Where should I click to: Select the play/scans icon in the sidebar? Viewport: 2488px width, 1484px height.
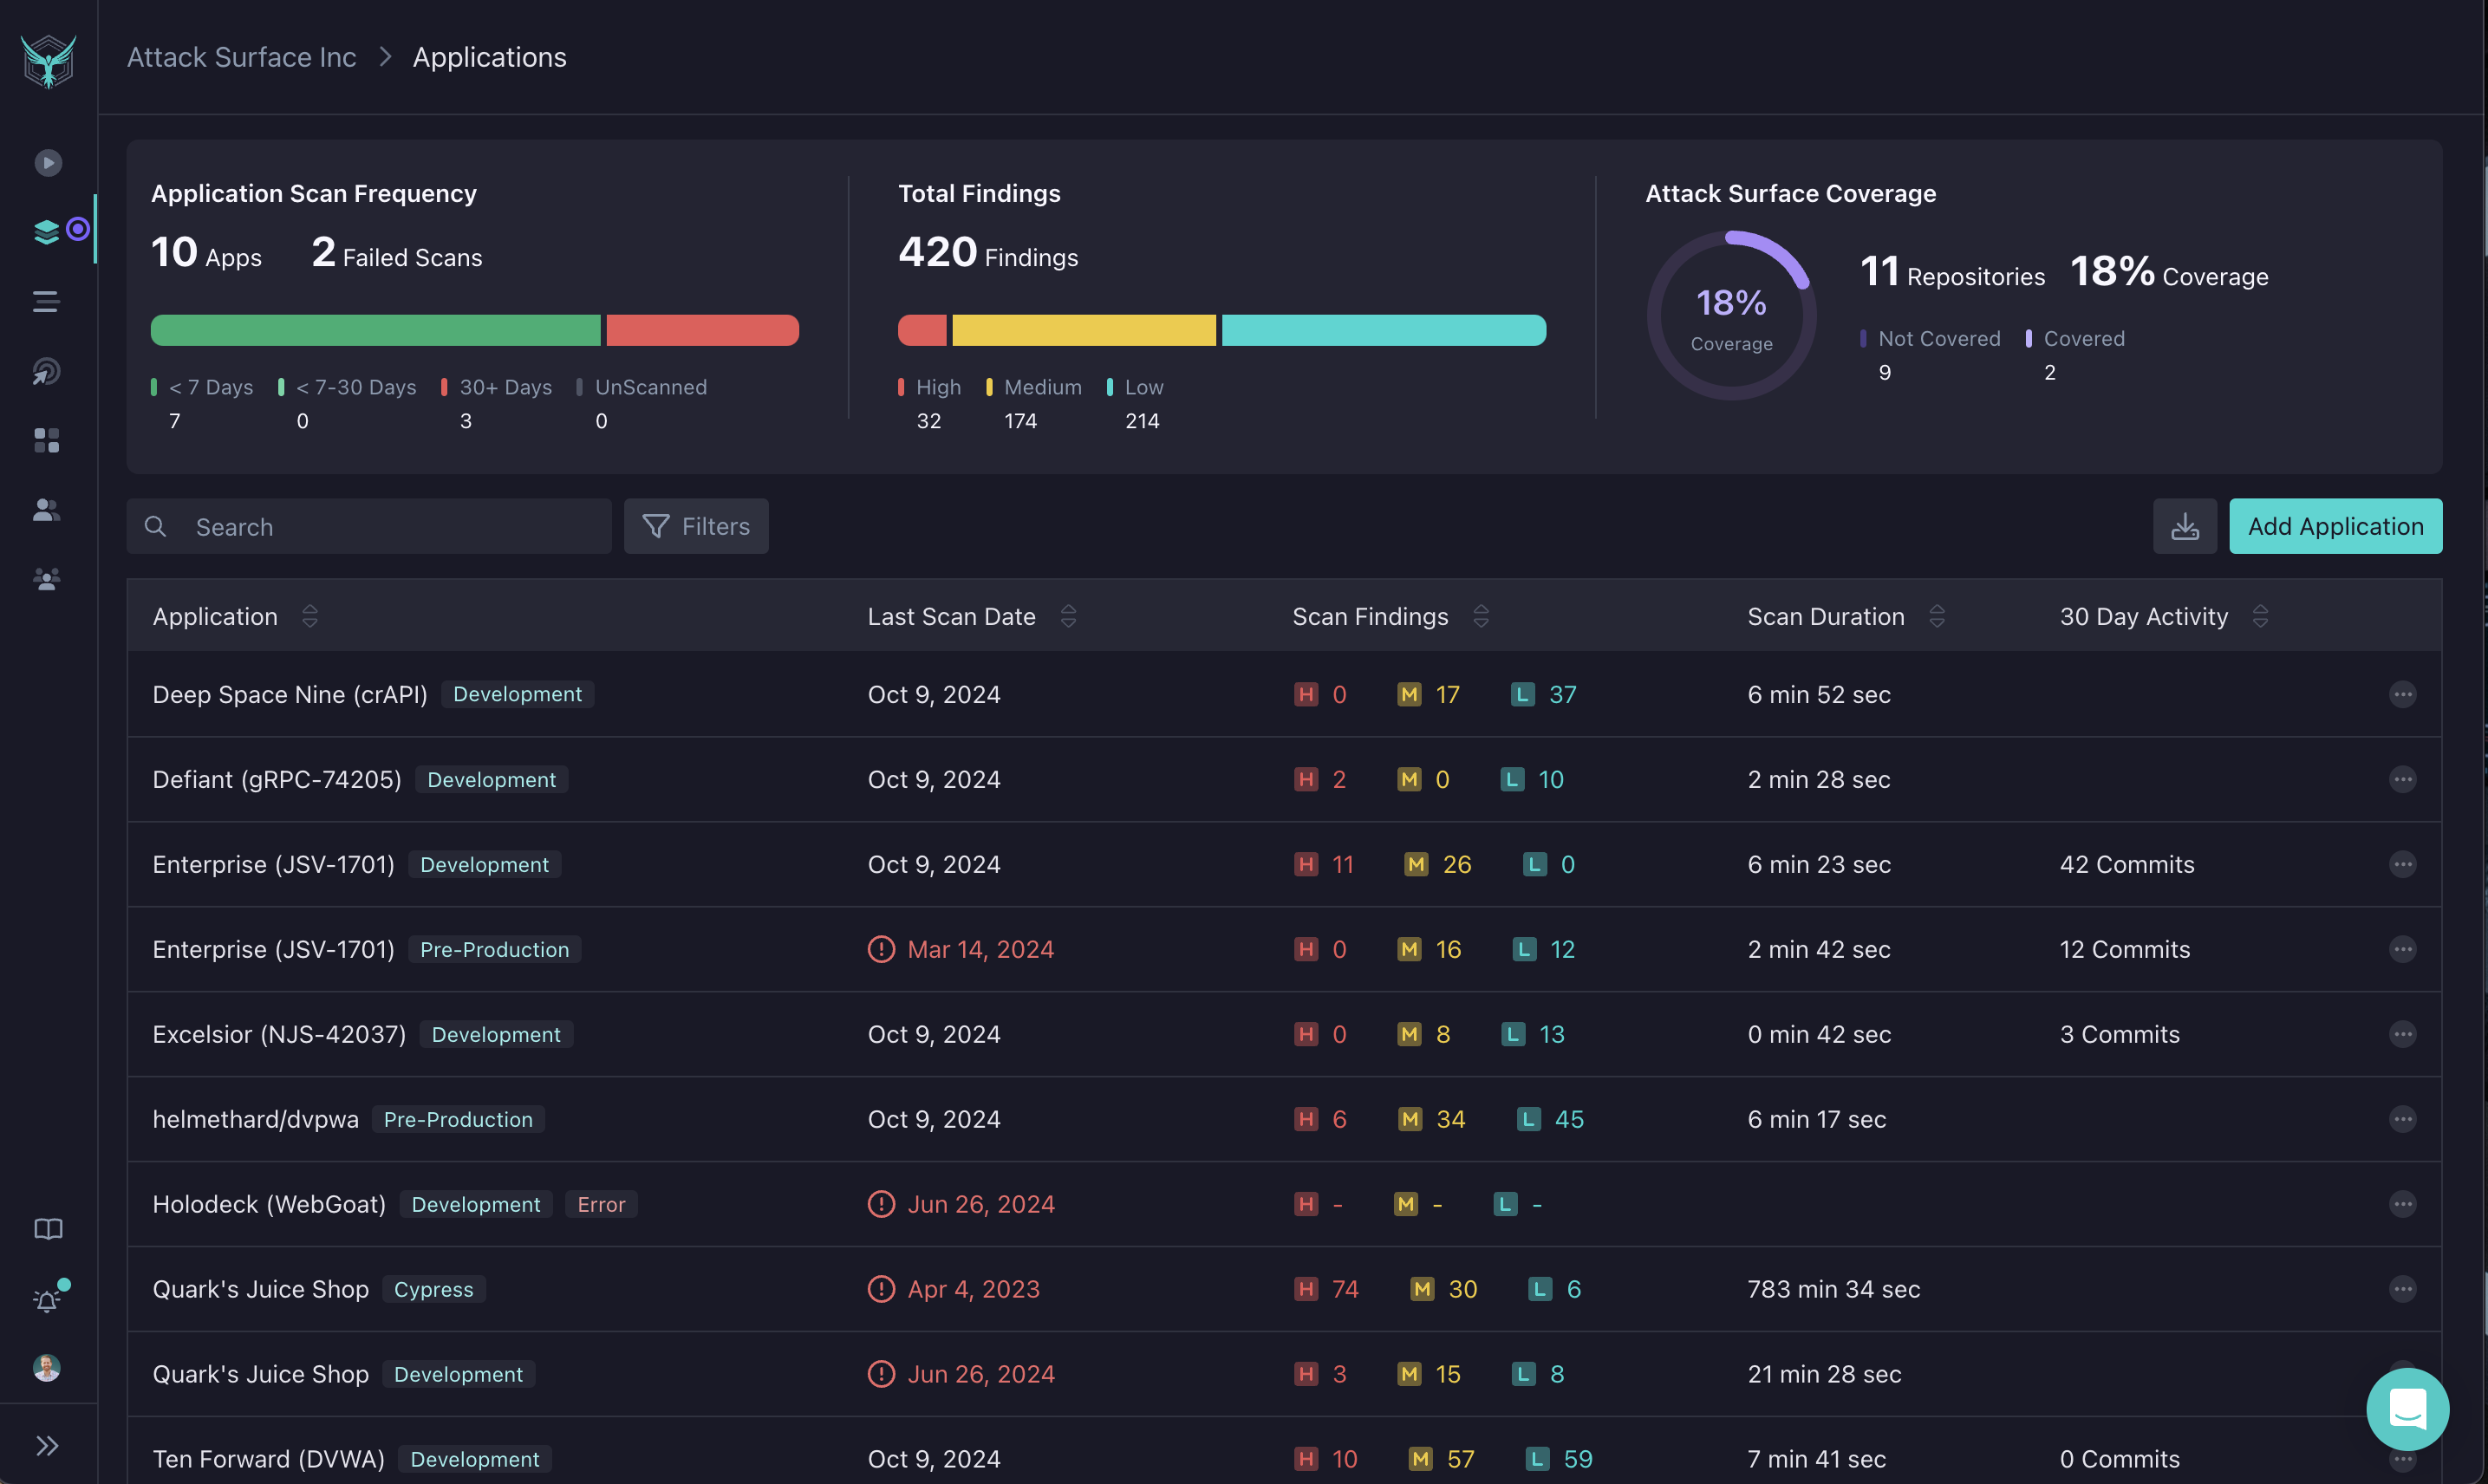[x=46, y=162]
